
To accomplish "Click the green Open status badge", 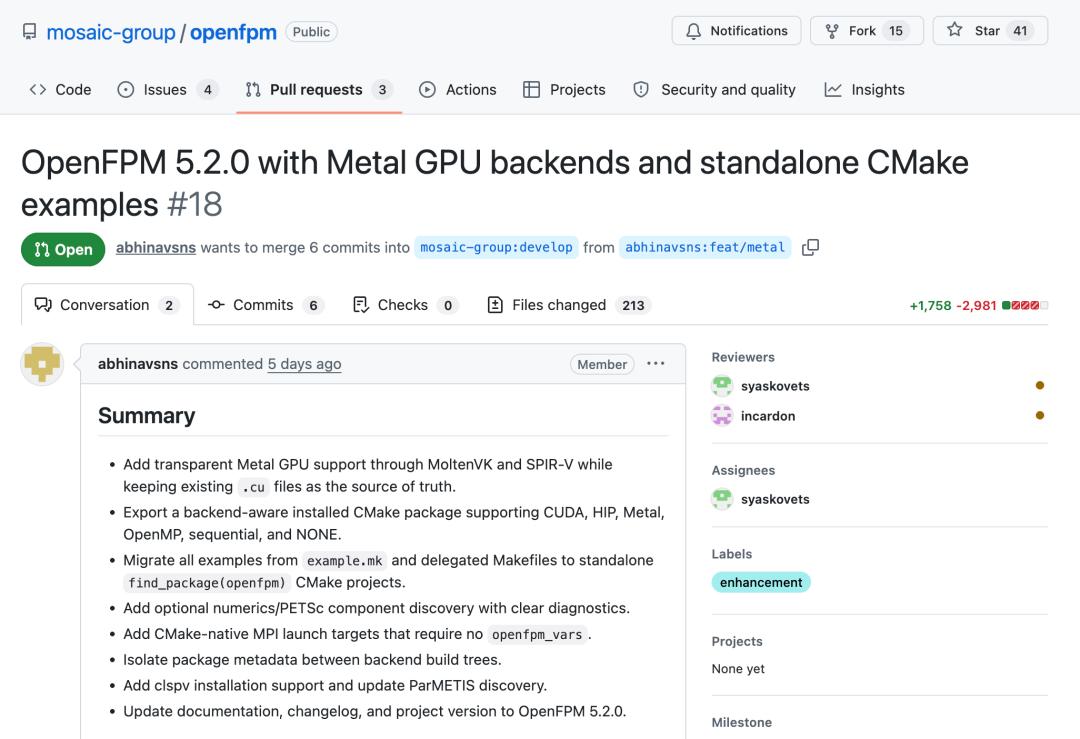I will 63,249.
